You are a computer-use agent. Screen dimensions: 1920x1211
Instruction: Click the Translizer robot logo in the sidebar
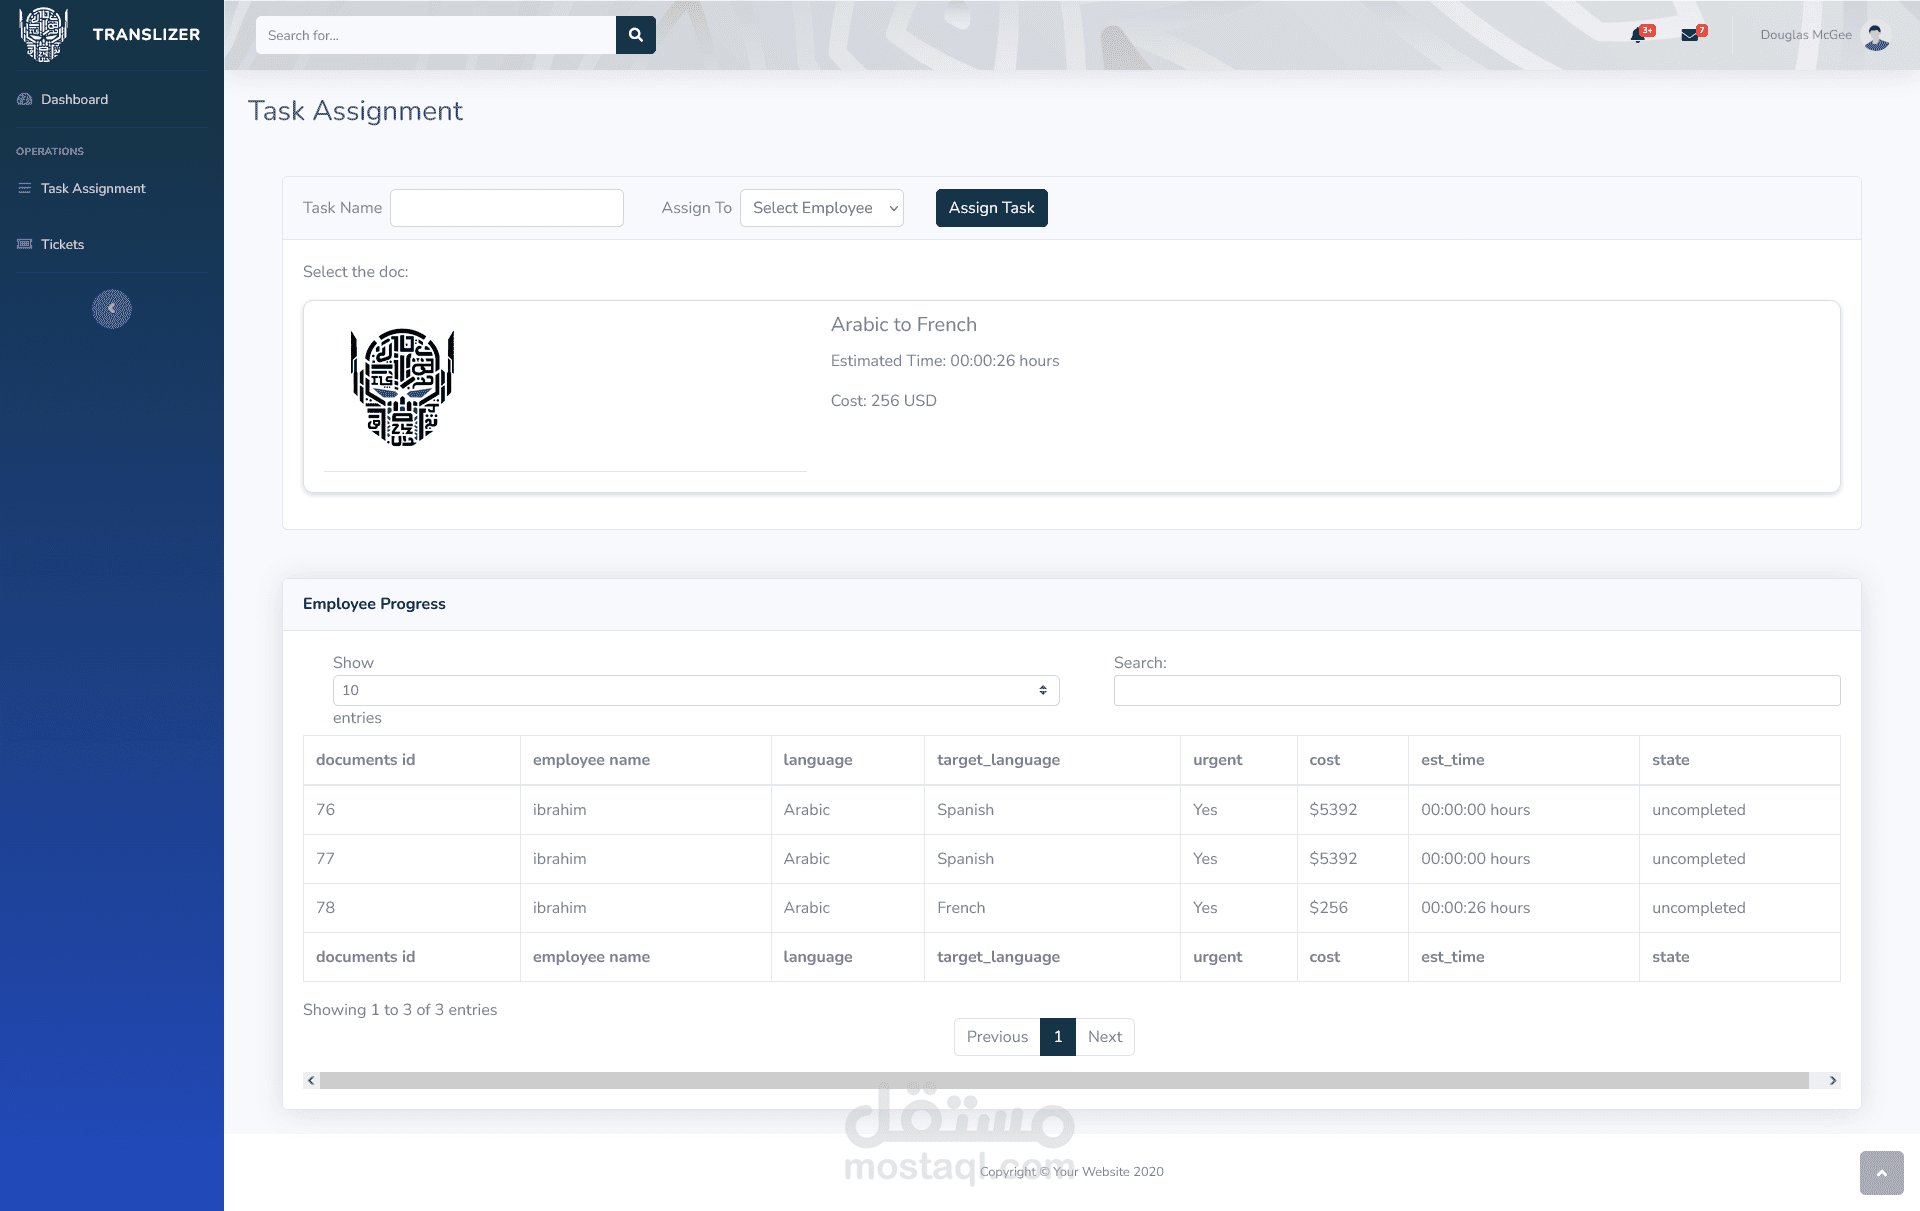click(43, 34)
